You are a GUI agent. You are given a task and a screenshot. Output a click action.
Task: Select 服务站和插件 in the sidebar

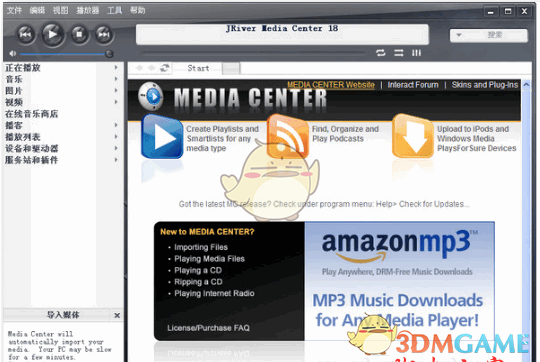coord(31,160)
